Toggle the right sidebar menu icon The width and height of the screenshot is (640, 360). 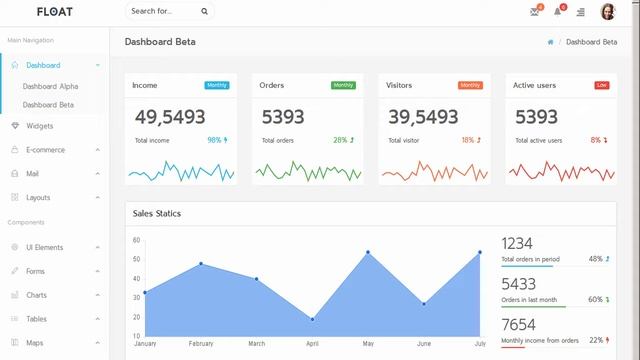(x=580, y=12)
